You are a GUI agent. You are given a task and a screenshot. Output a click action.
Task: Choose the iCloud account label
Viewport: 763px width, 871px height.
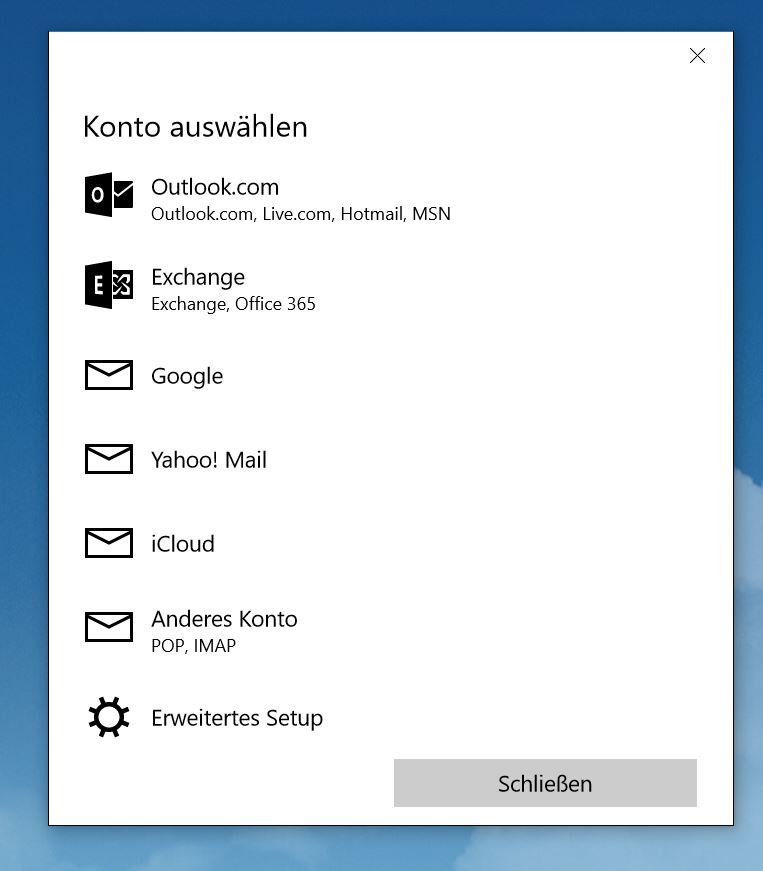click(x=183, y=544)
